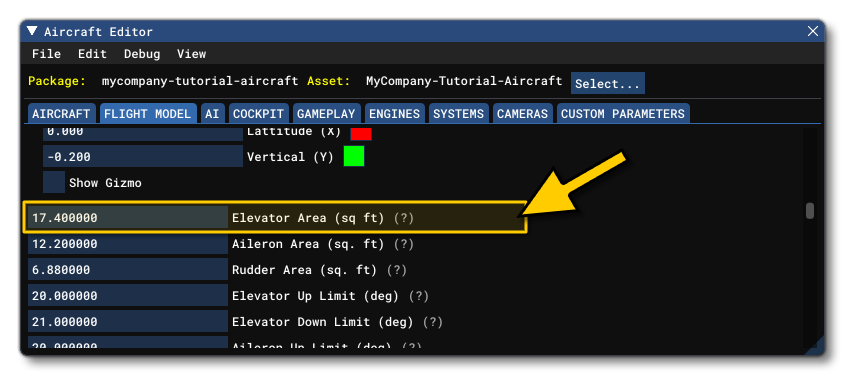Switch to the FLIGHT MODEL tab
Viewport: 845px width, 376px height.
pyautogui.click(x=148, y=114)
